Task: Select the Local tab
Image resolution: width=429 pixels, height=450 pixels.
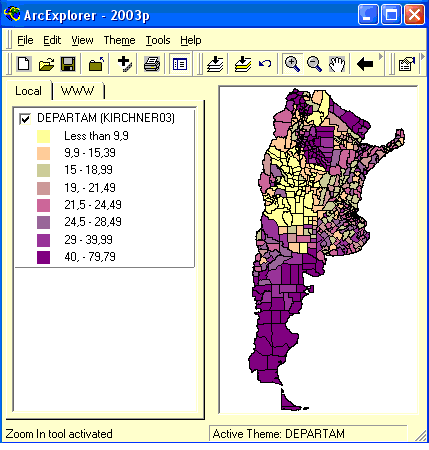Action: click(29, 91)
